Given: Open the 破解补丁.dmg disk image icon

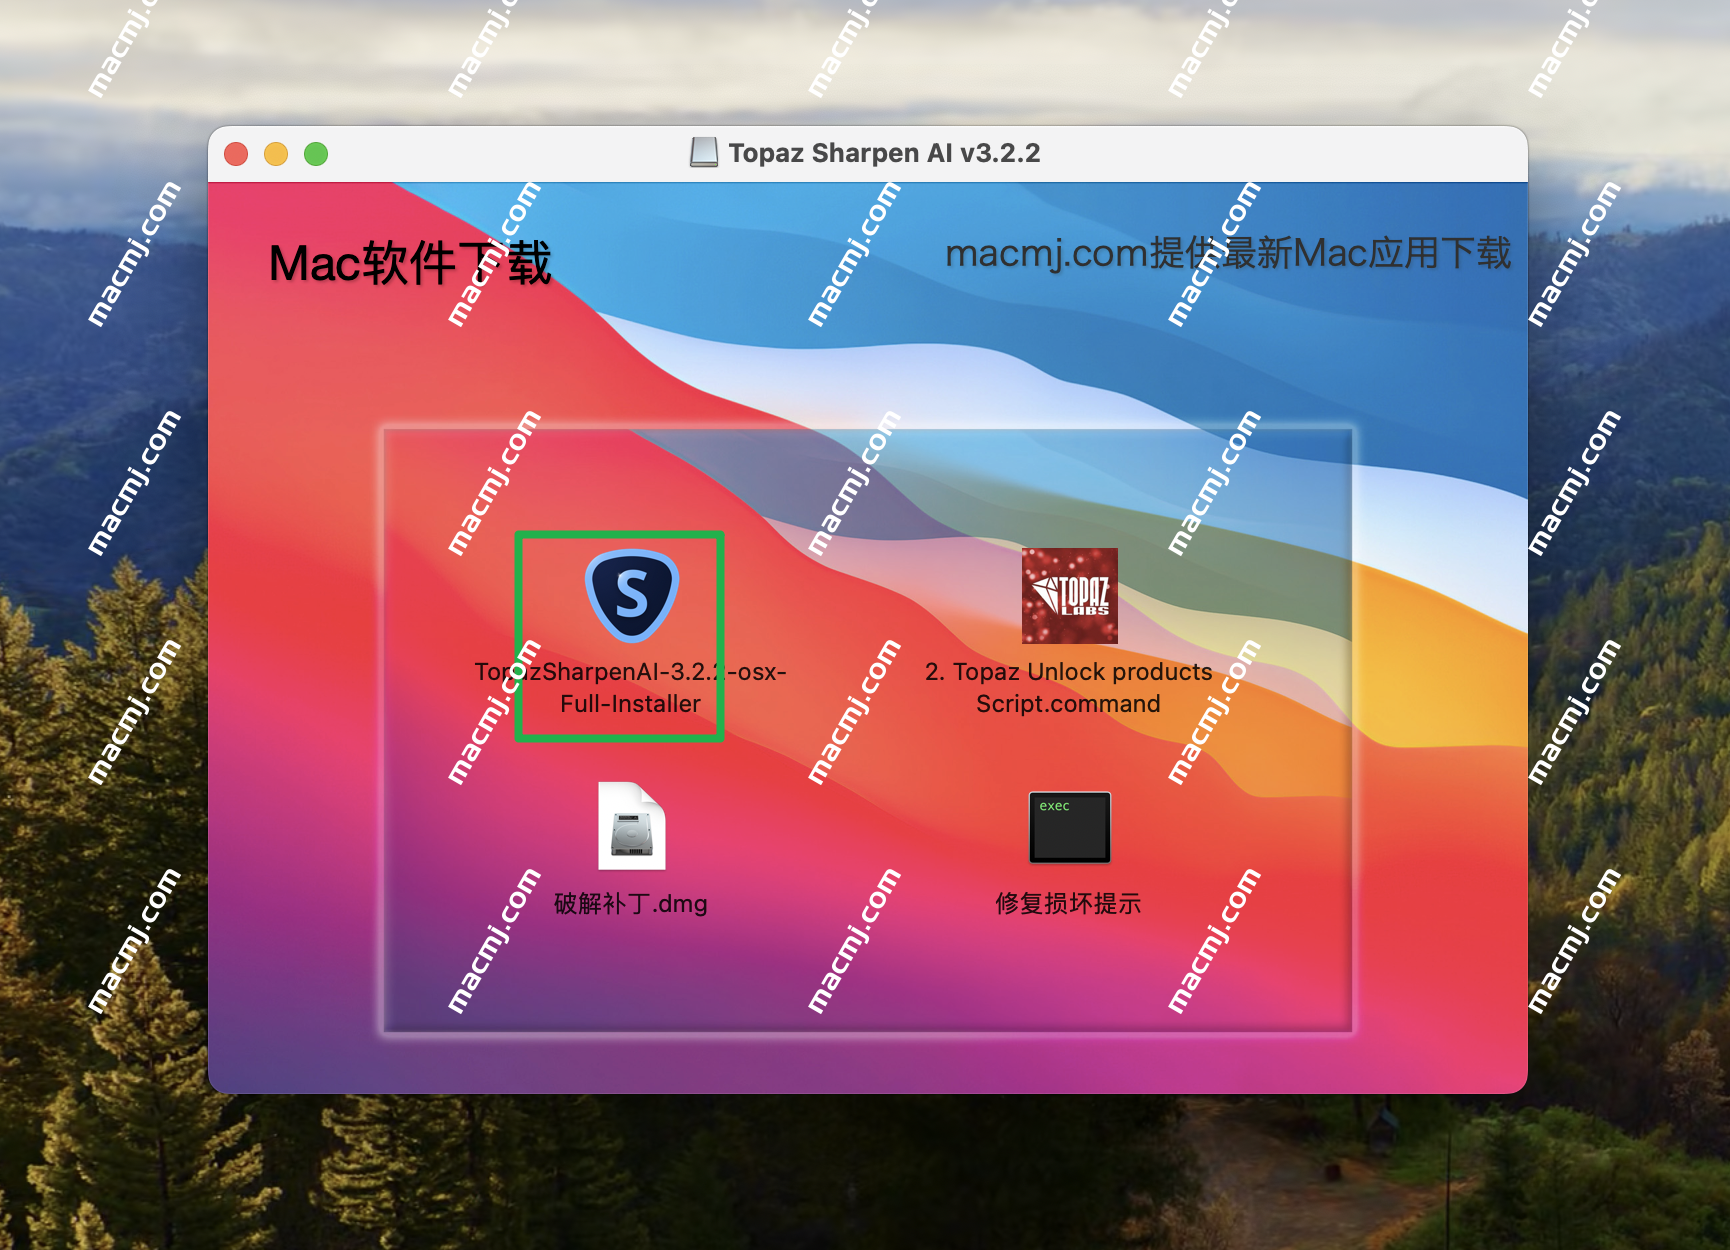Looking at the screenshot, I should coord(632,826).
